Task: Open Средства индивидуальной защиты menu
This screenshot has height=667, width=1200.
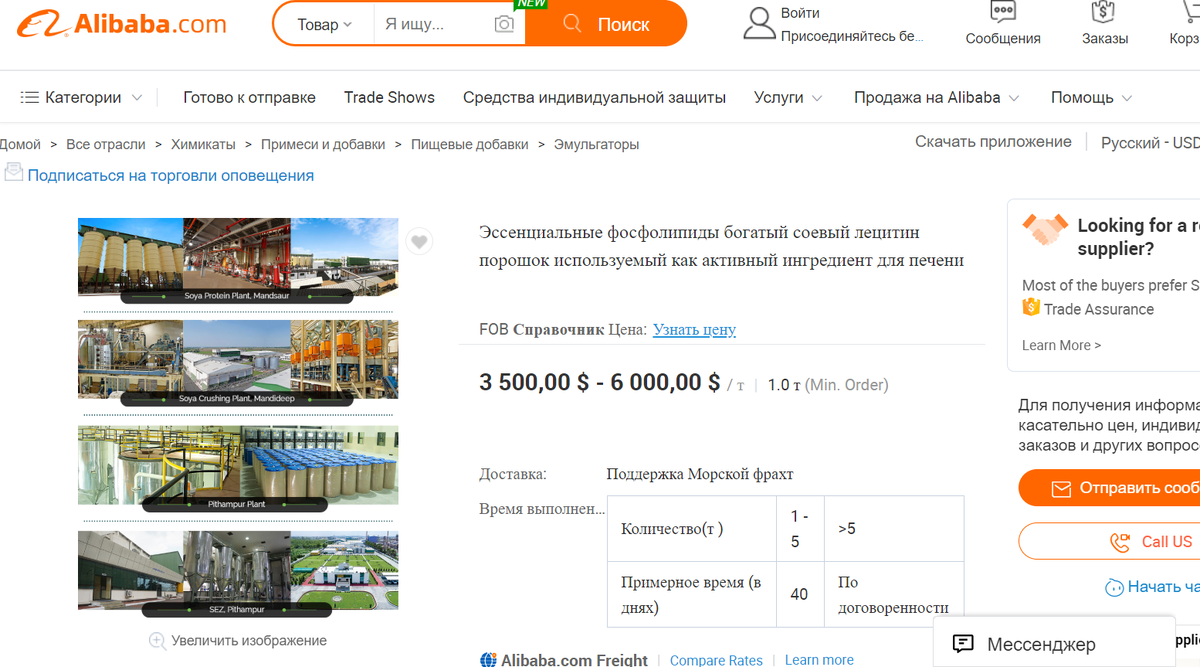Action: pyautogui.click(x=594, y=97)
